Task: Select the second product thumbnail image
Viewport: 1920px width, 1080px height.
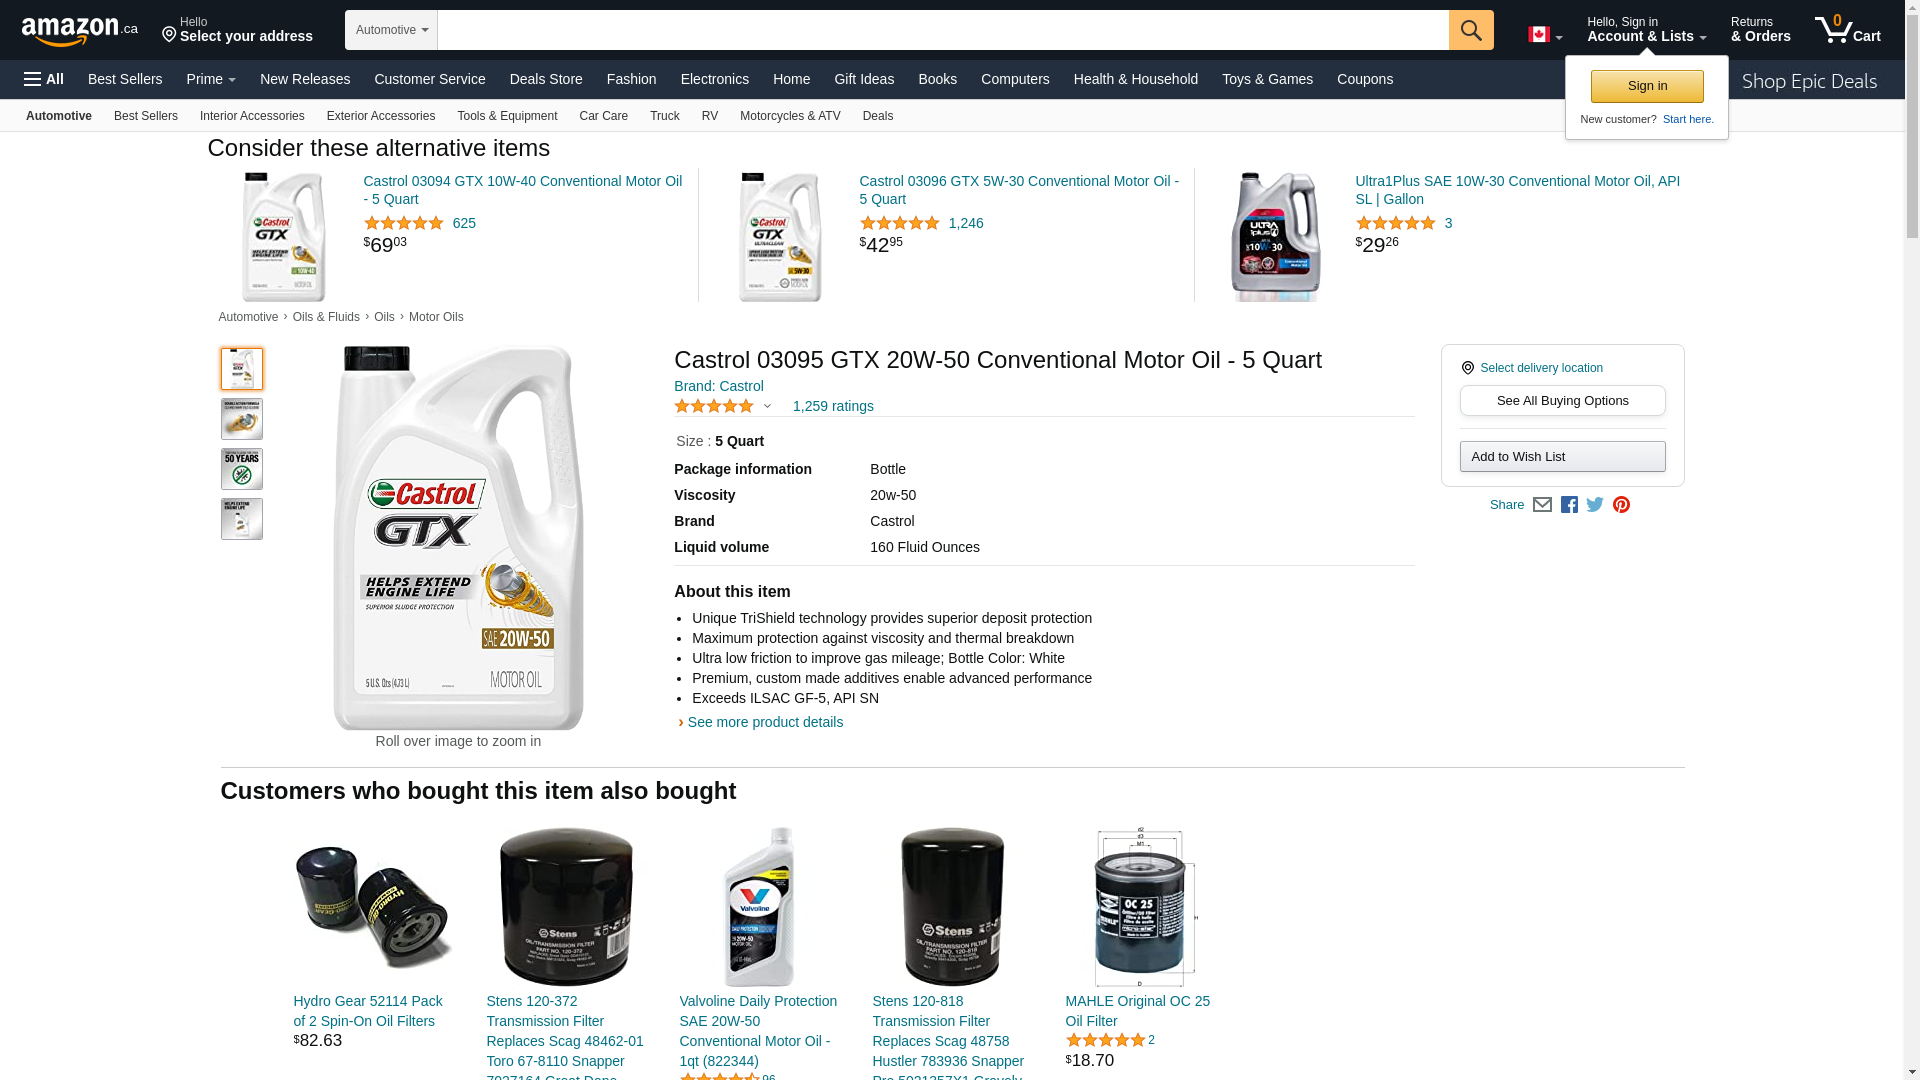Action: [242, 419]
